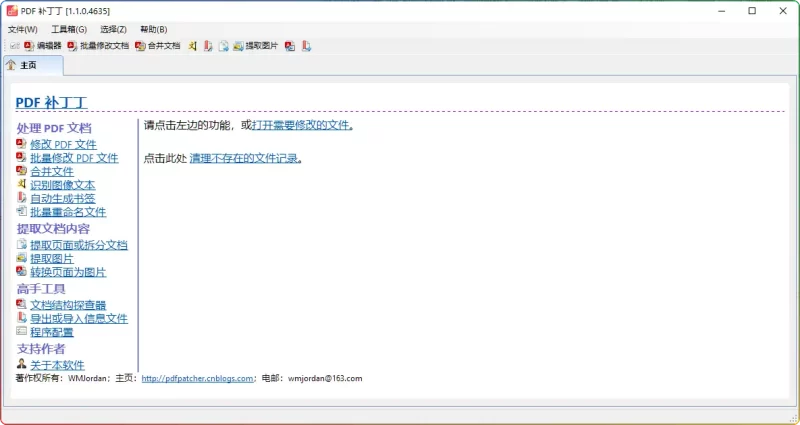Open the 合并文件 link
This screenshot has height=425, width=800.
pyautogui.click(x=52, y=171)
